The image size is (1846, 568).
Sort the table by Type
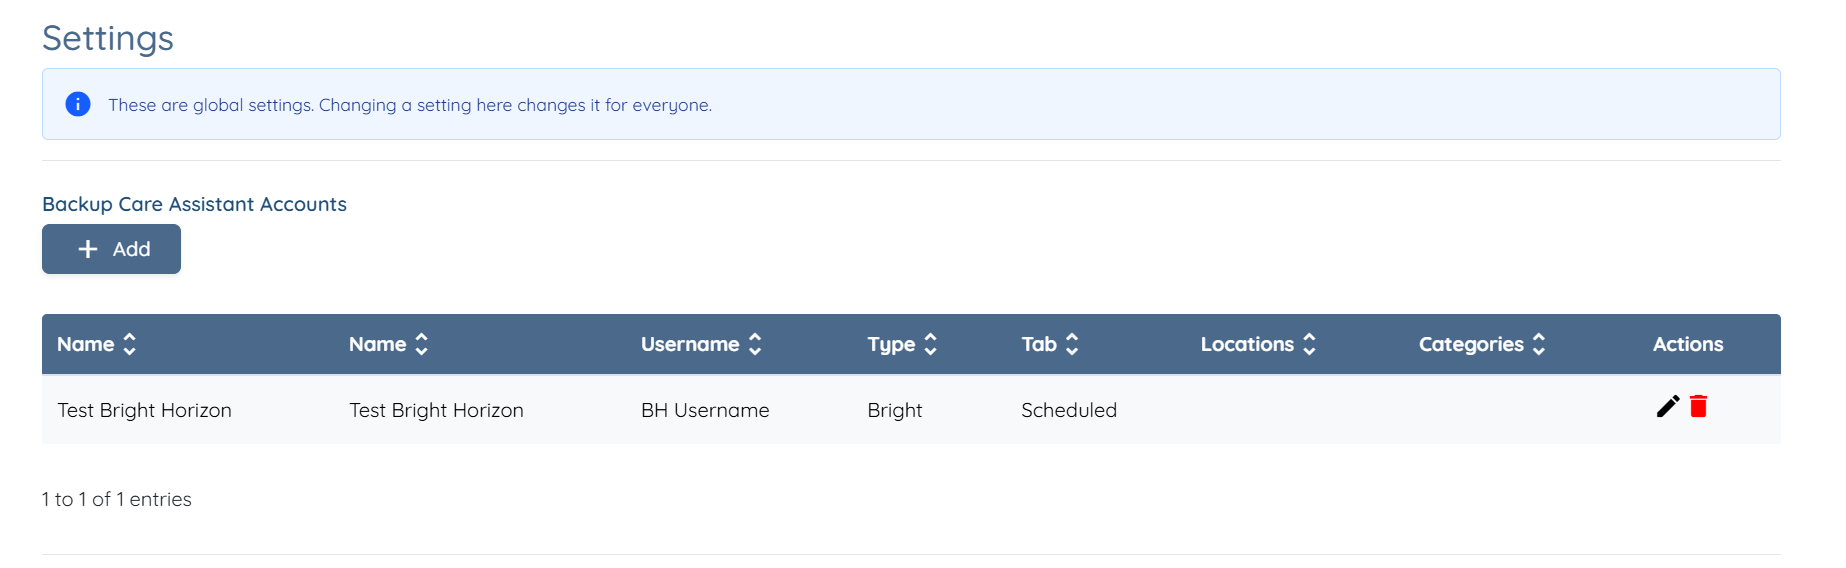(930, 344)
